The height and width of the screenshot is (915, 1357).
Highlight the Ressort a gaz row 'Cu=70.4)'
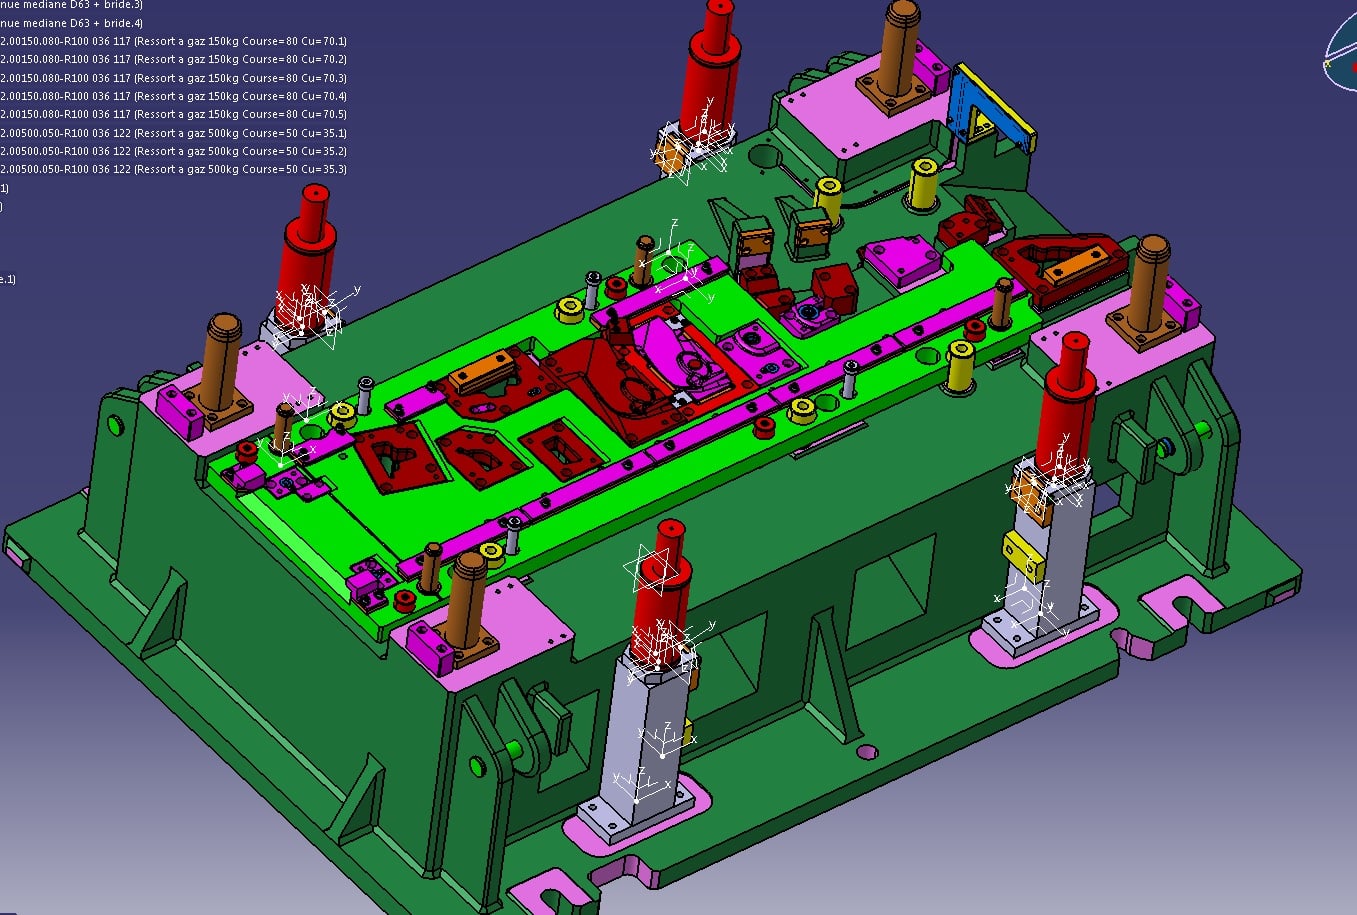174,96
